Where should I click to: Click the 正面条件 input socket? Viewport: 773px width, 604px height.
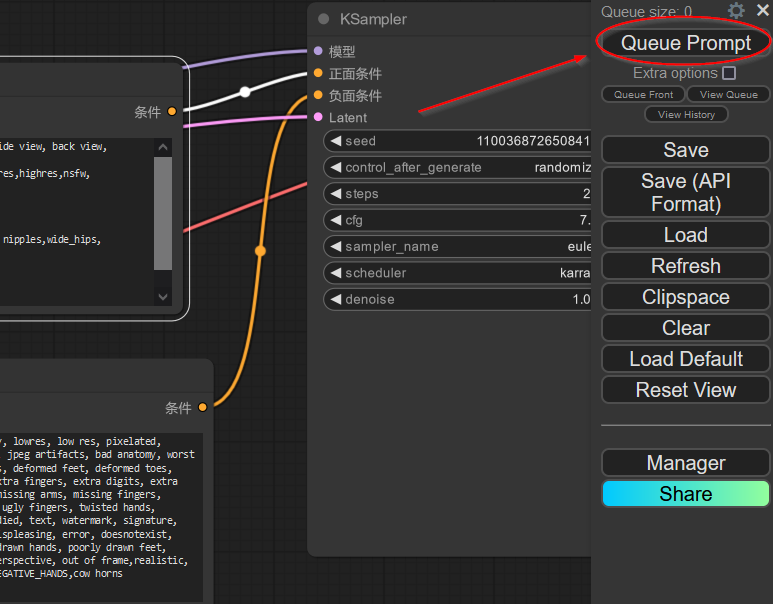[x=318, y=73]
